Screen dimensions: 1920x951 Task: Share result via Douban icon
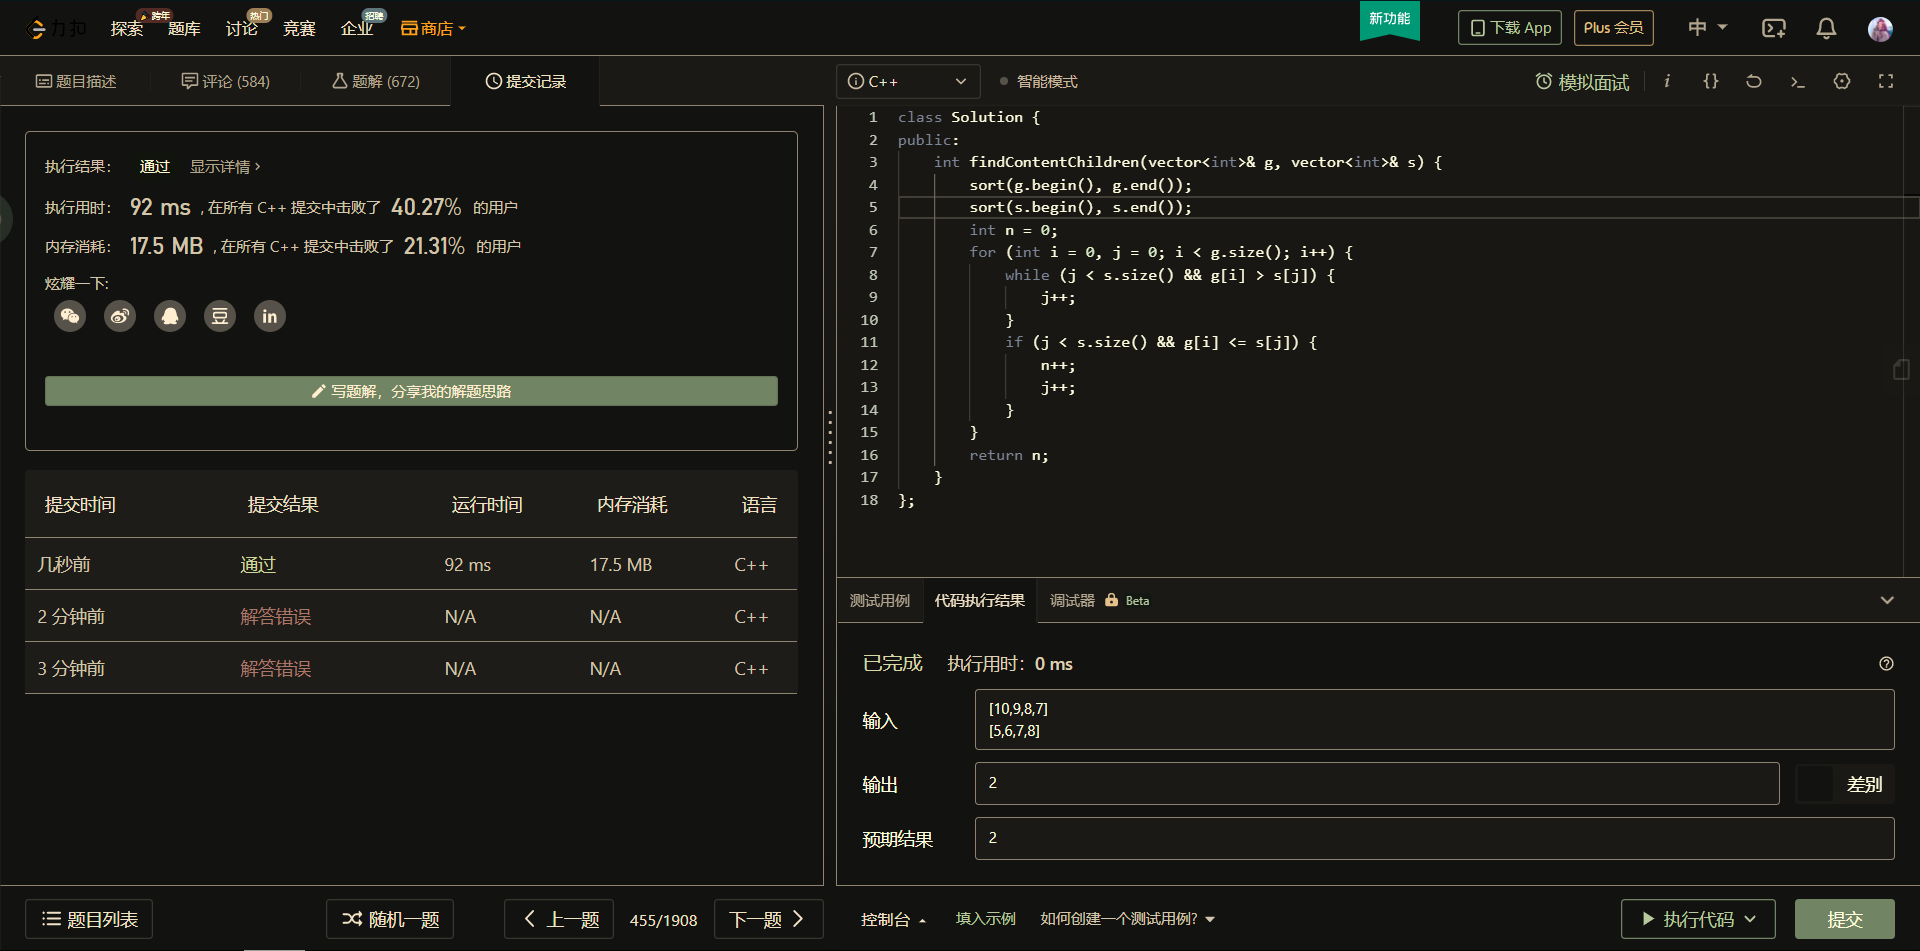220,317
